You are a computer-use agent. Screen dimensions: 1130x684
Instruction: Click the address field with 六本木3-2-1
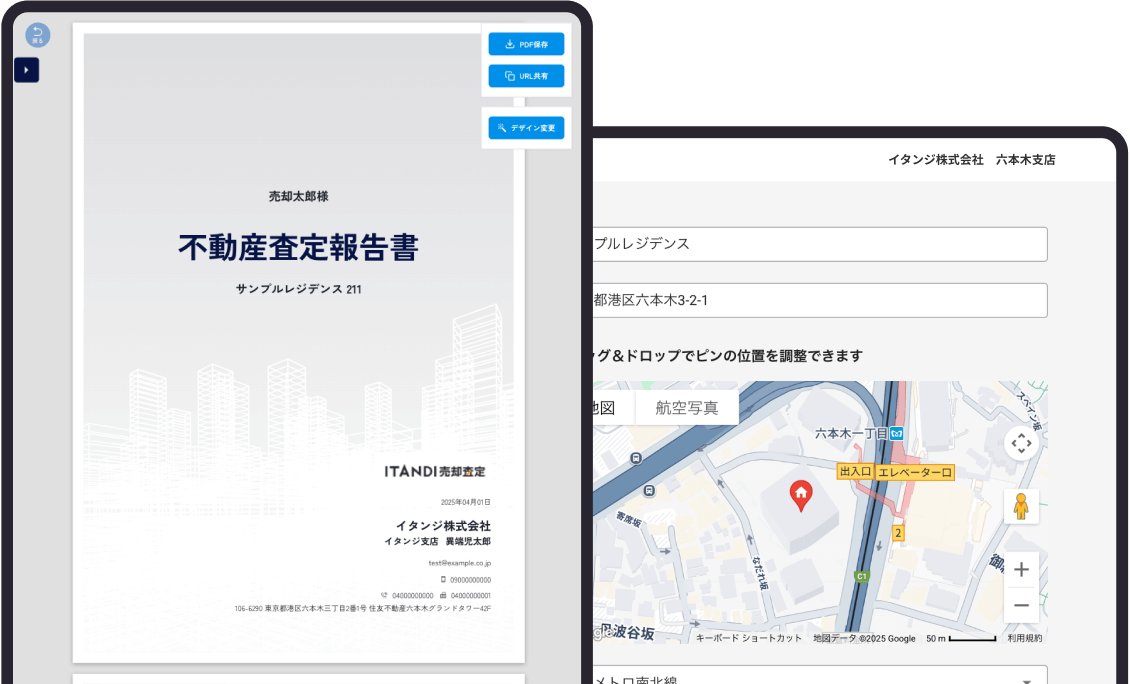pos(820,300)
